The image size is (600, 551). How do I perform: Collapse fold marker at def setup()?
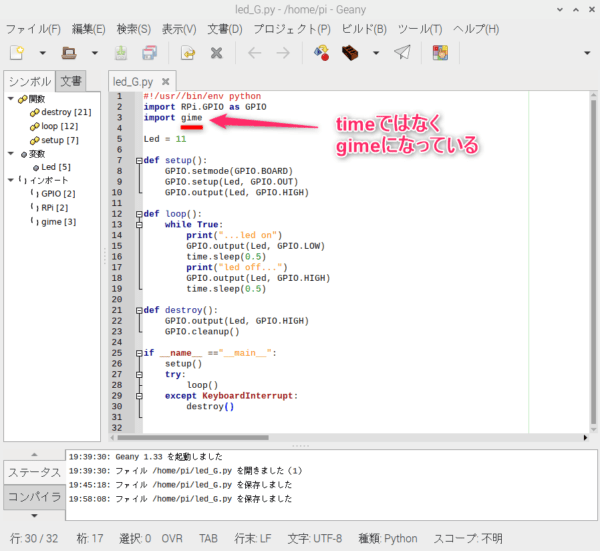click(139, 161)
